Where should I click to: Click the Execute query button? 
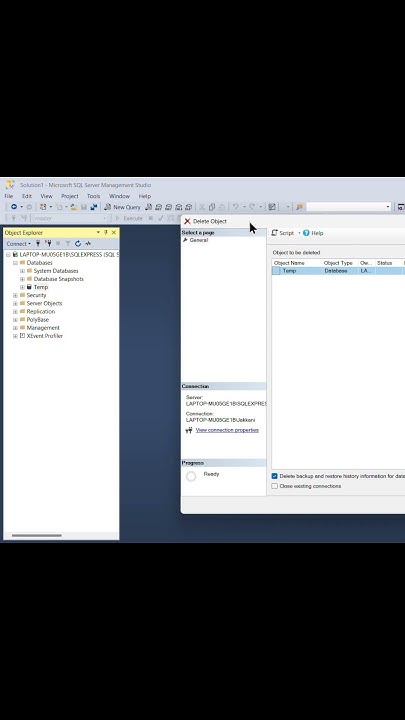click(129, 218)
